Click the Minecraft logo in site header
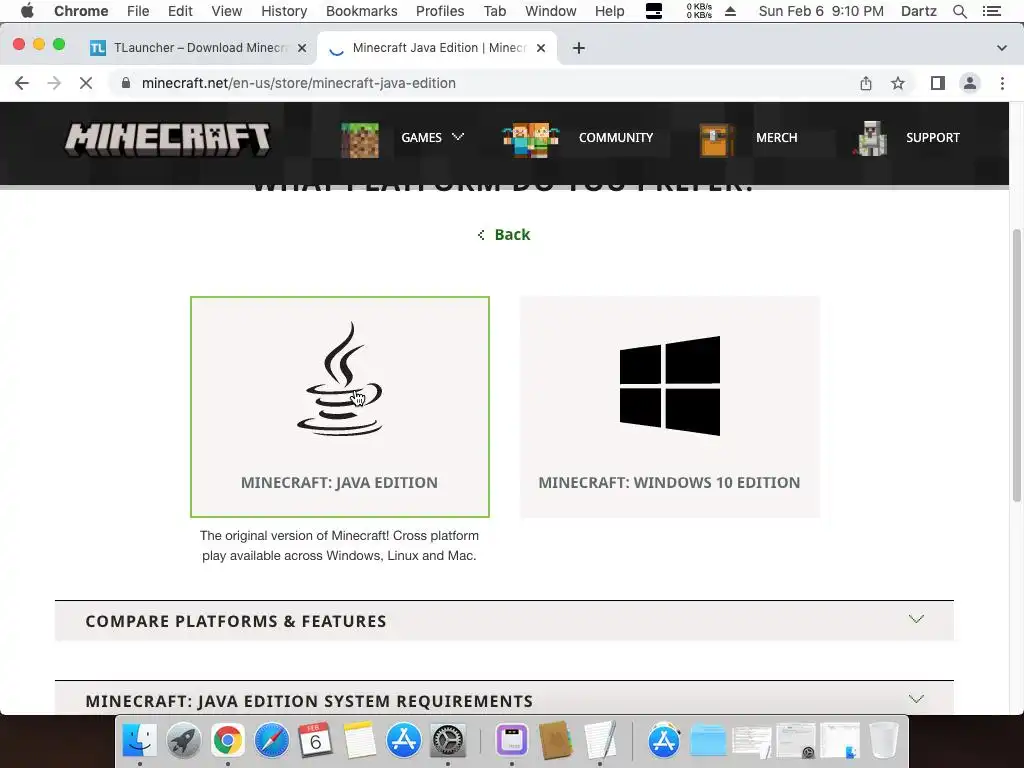The image size is (1024, 768). click(167, 139)
